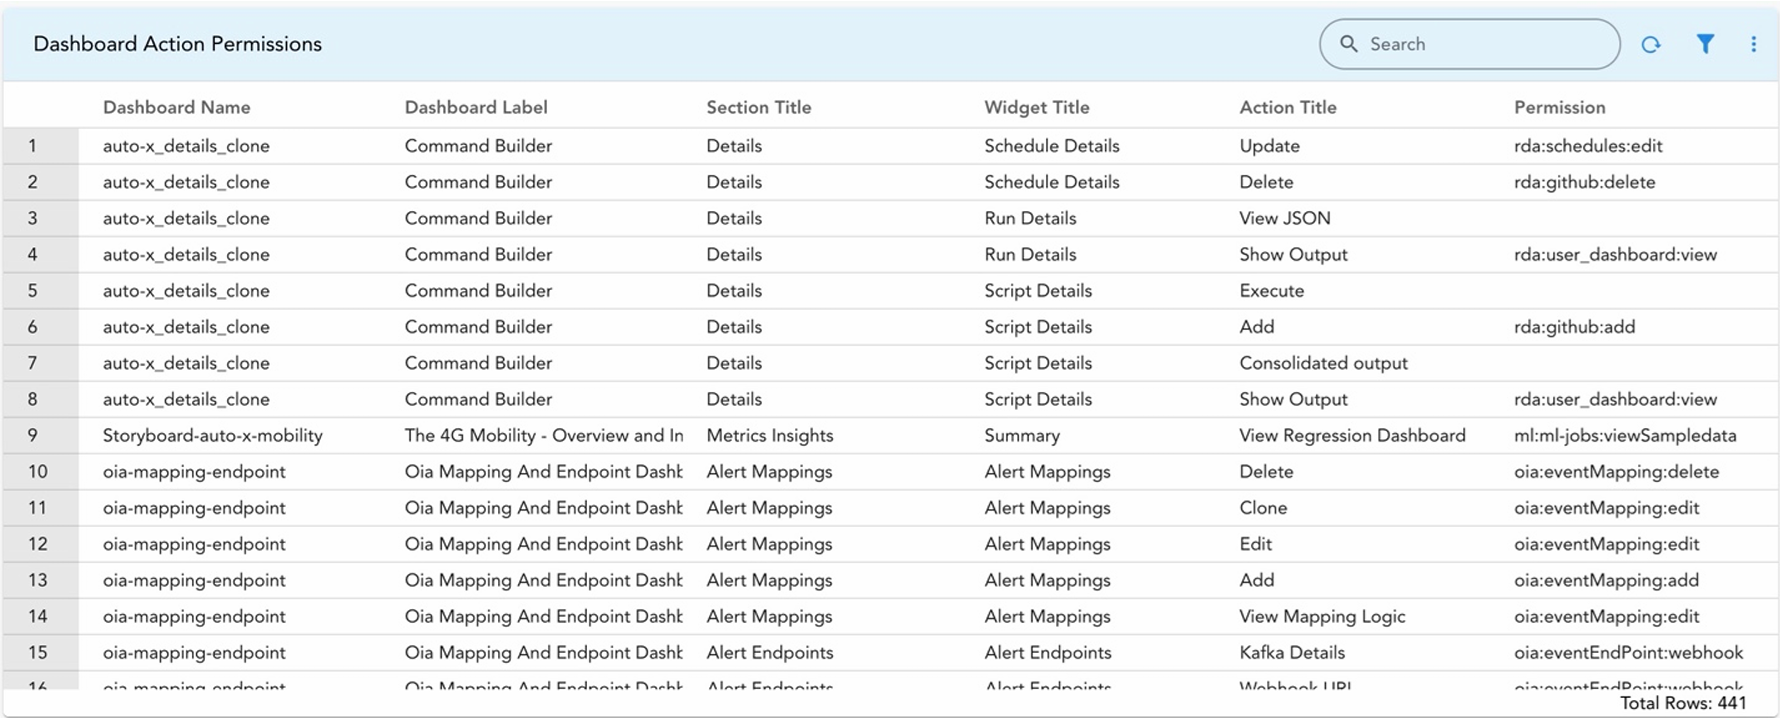
Task: Sort by Permission column header
Action: tap(1560, 107)
